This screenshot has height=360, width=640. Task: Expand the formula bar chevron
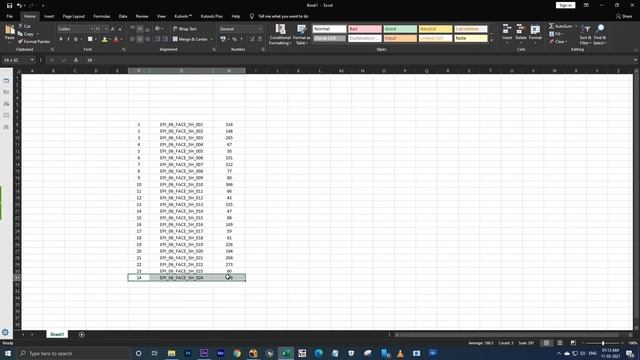(635, 60)
